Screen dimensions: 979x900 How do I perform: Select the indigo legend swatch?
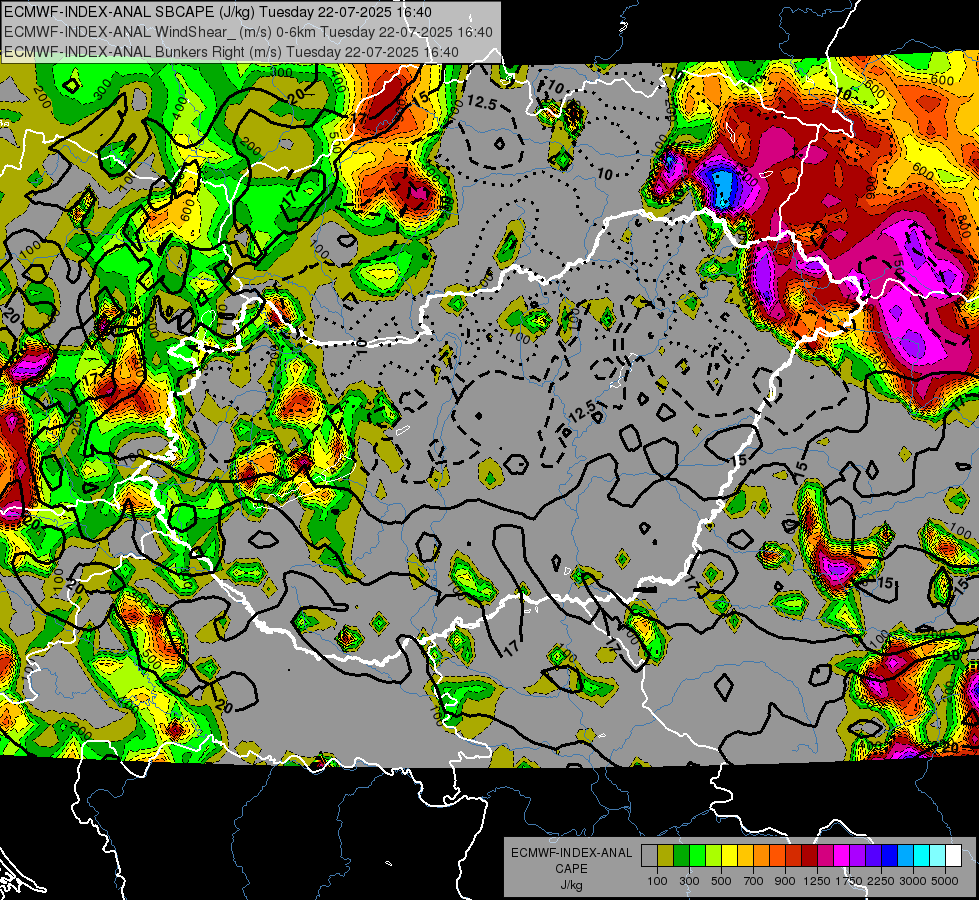pos(873,856)
